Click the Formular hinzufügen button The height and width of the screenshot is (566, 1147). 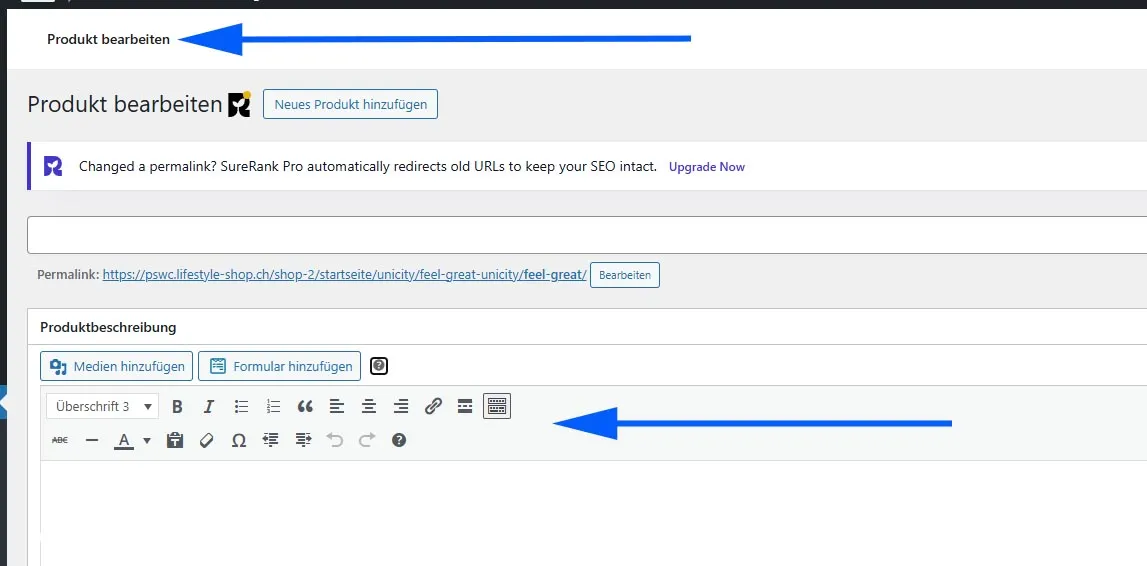pyautogui.click(x=279, y=366)
